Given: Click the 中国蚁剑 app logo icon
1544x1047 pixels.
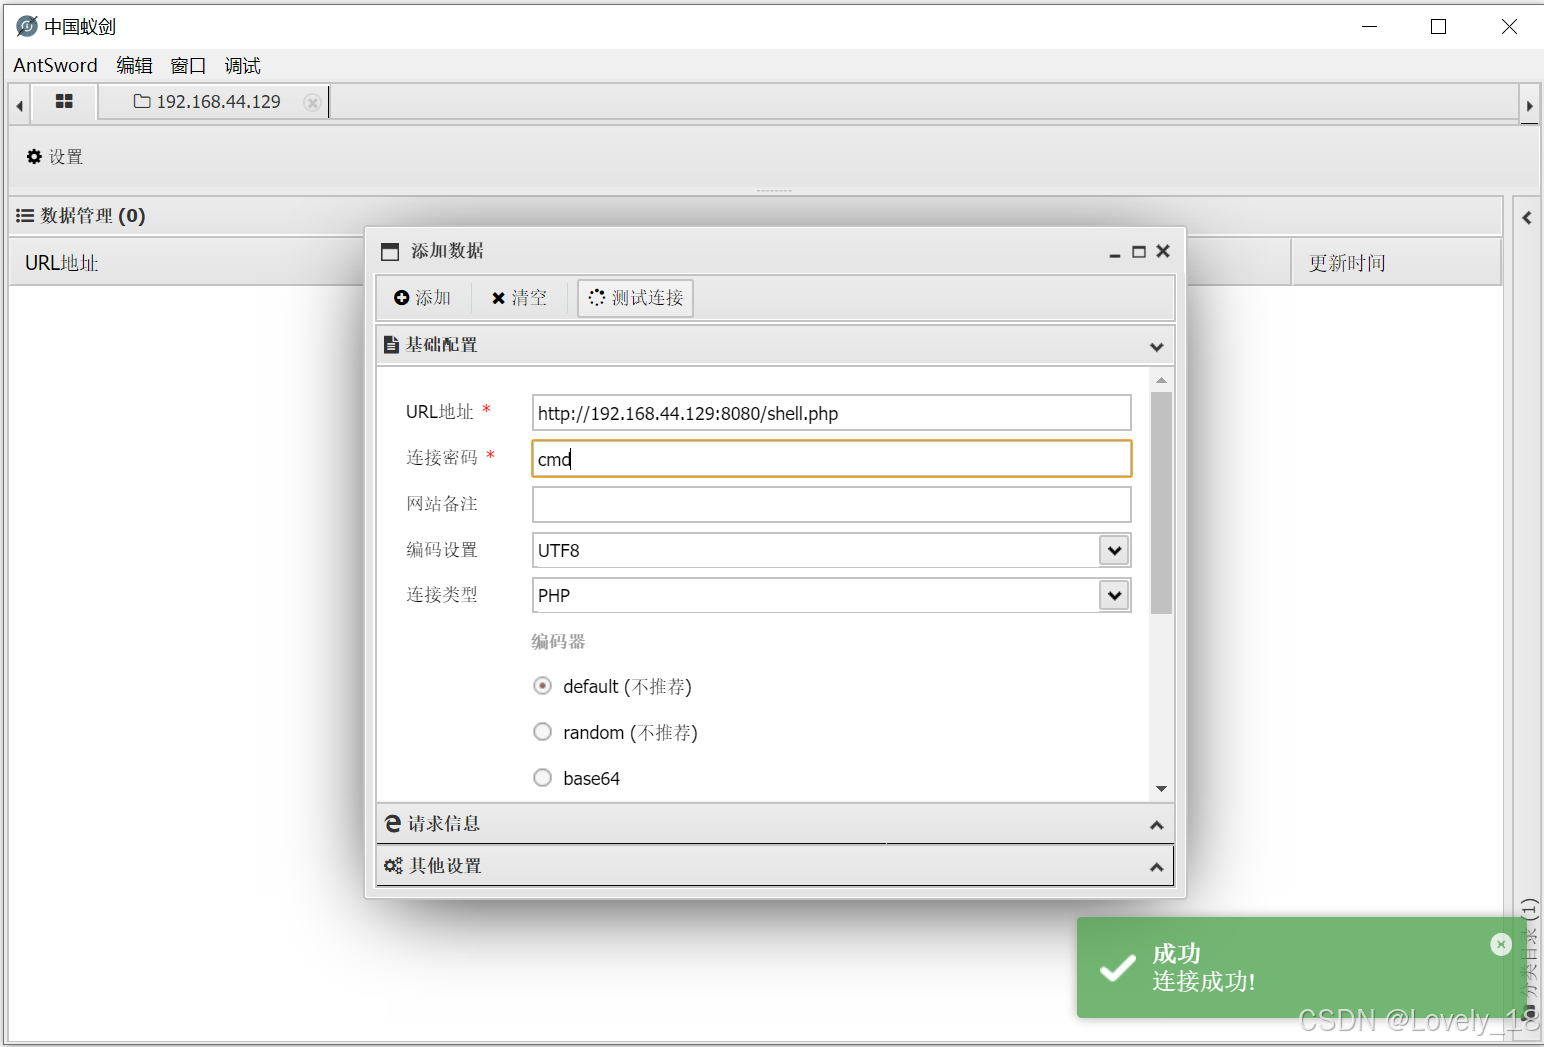Looking at the screenshot, I should (x=27, y=26).
